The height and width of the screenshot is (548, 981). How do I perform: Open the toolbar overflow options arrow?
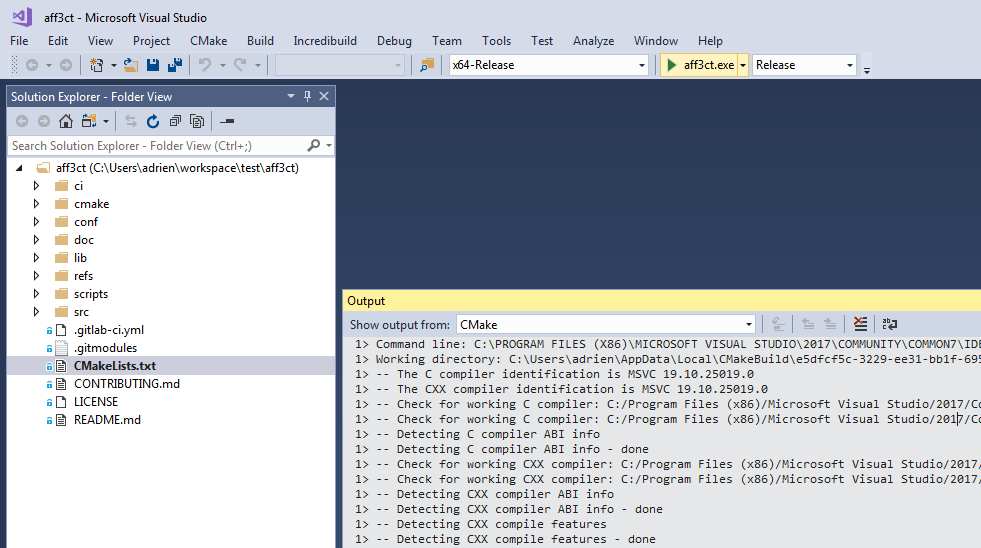pos(867,70)
